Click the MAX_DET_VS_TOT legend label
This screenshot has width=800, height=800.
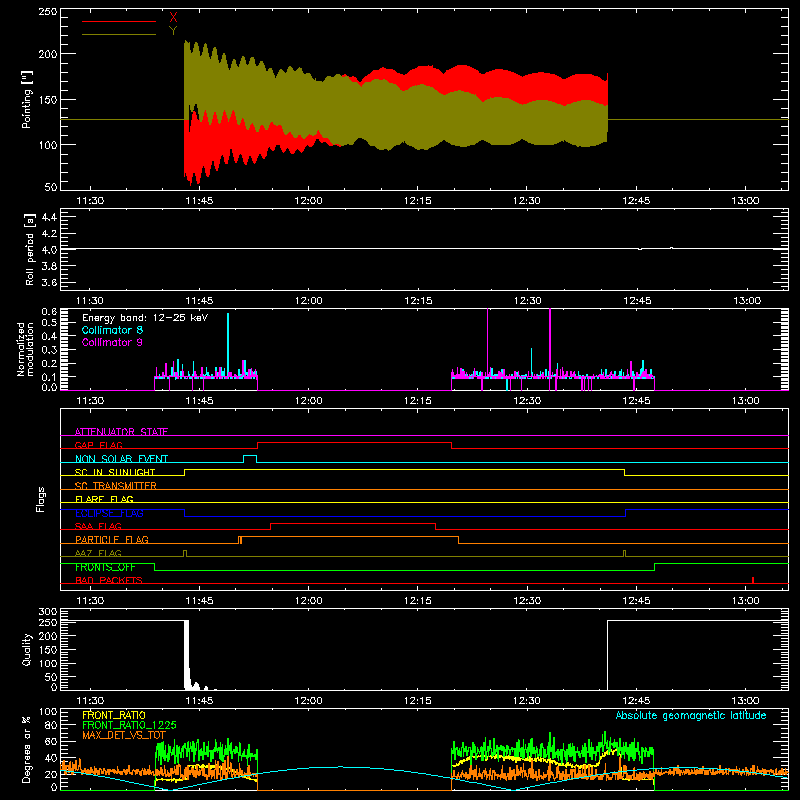coord(124,735)
